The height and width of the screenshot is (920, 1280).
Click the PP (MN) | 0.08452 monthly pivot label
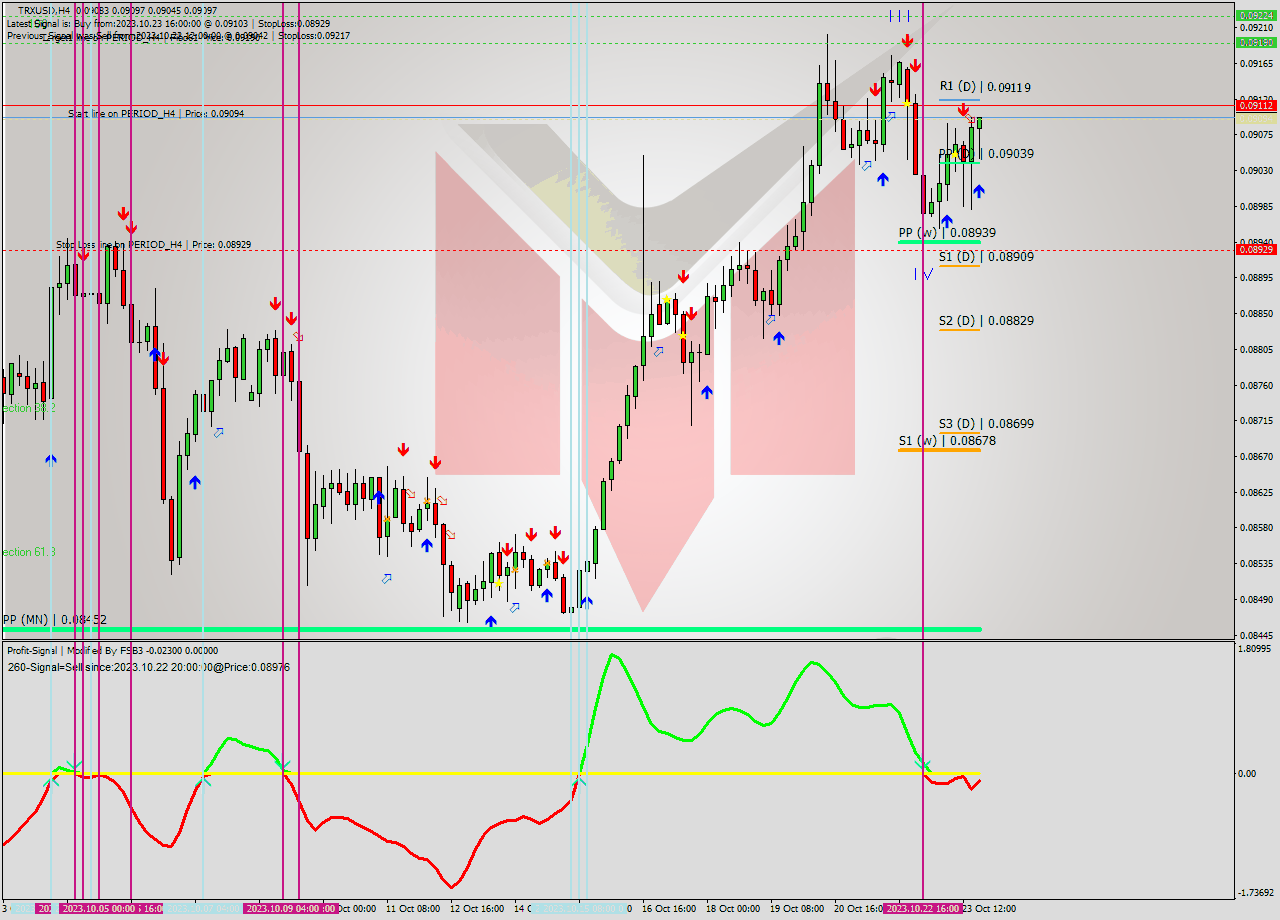pos(55,619)
